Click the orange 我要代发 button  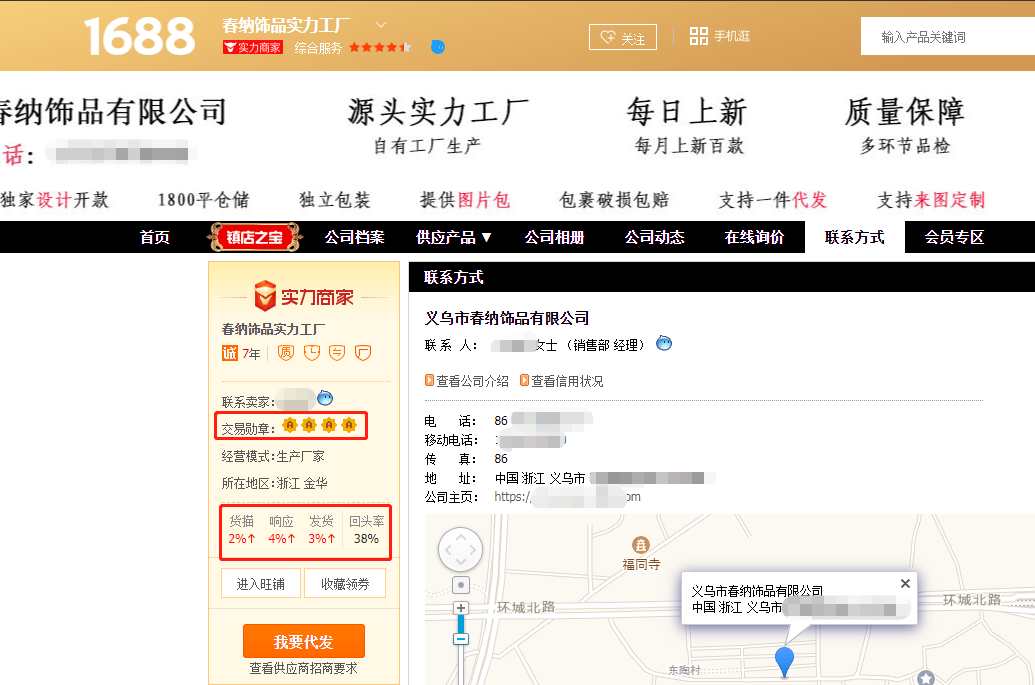click(x=304, y=641)
